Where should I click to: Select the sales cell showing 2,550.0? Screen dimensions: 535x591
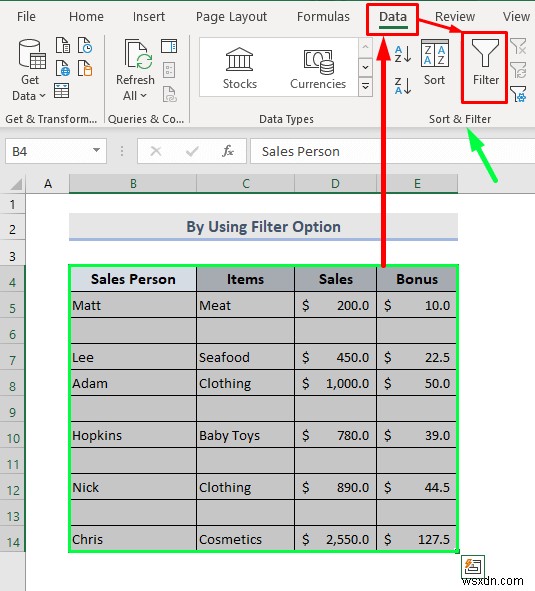(336, 539)
